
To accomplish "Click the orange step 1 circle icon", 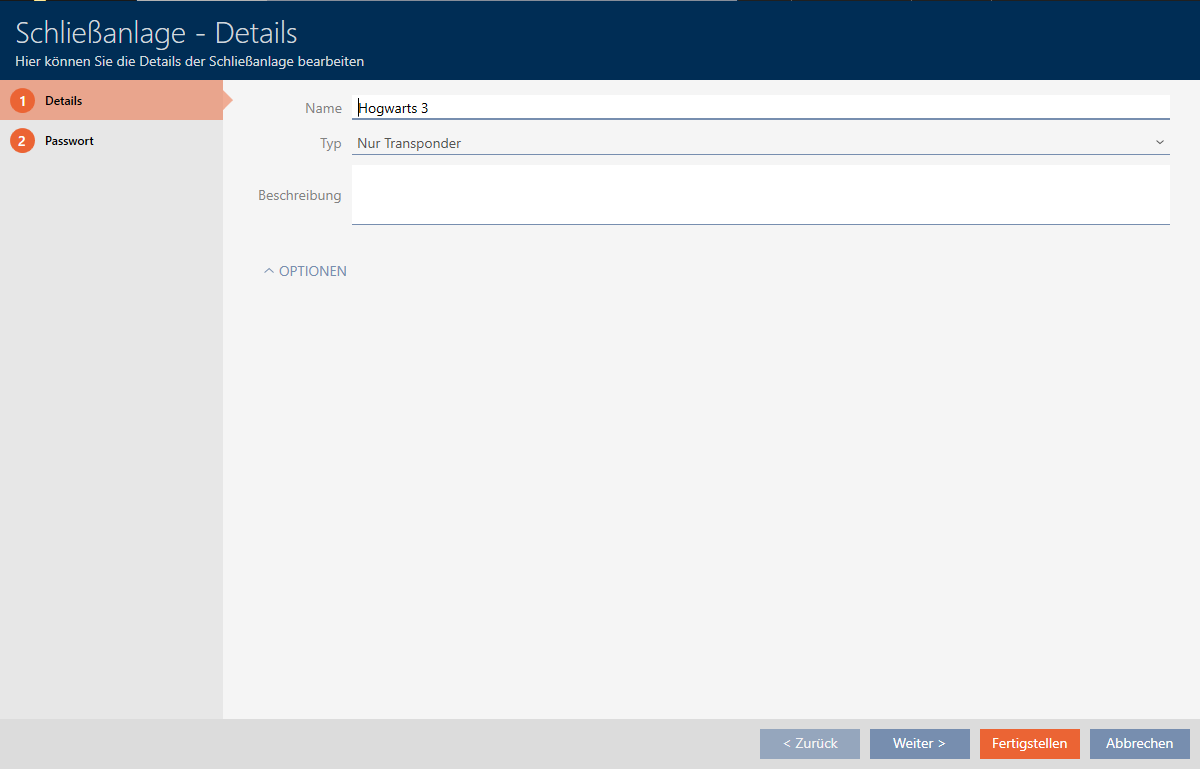I will [x=22, y=101].
